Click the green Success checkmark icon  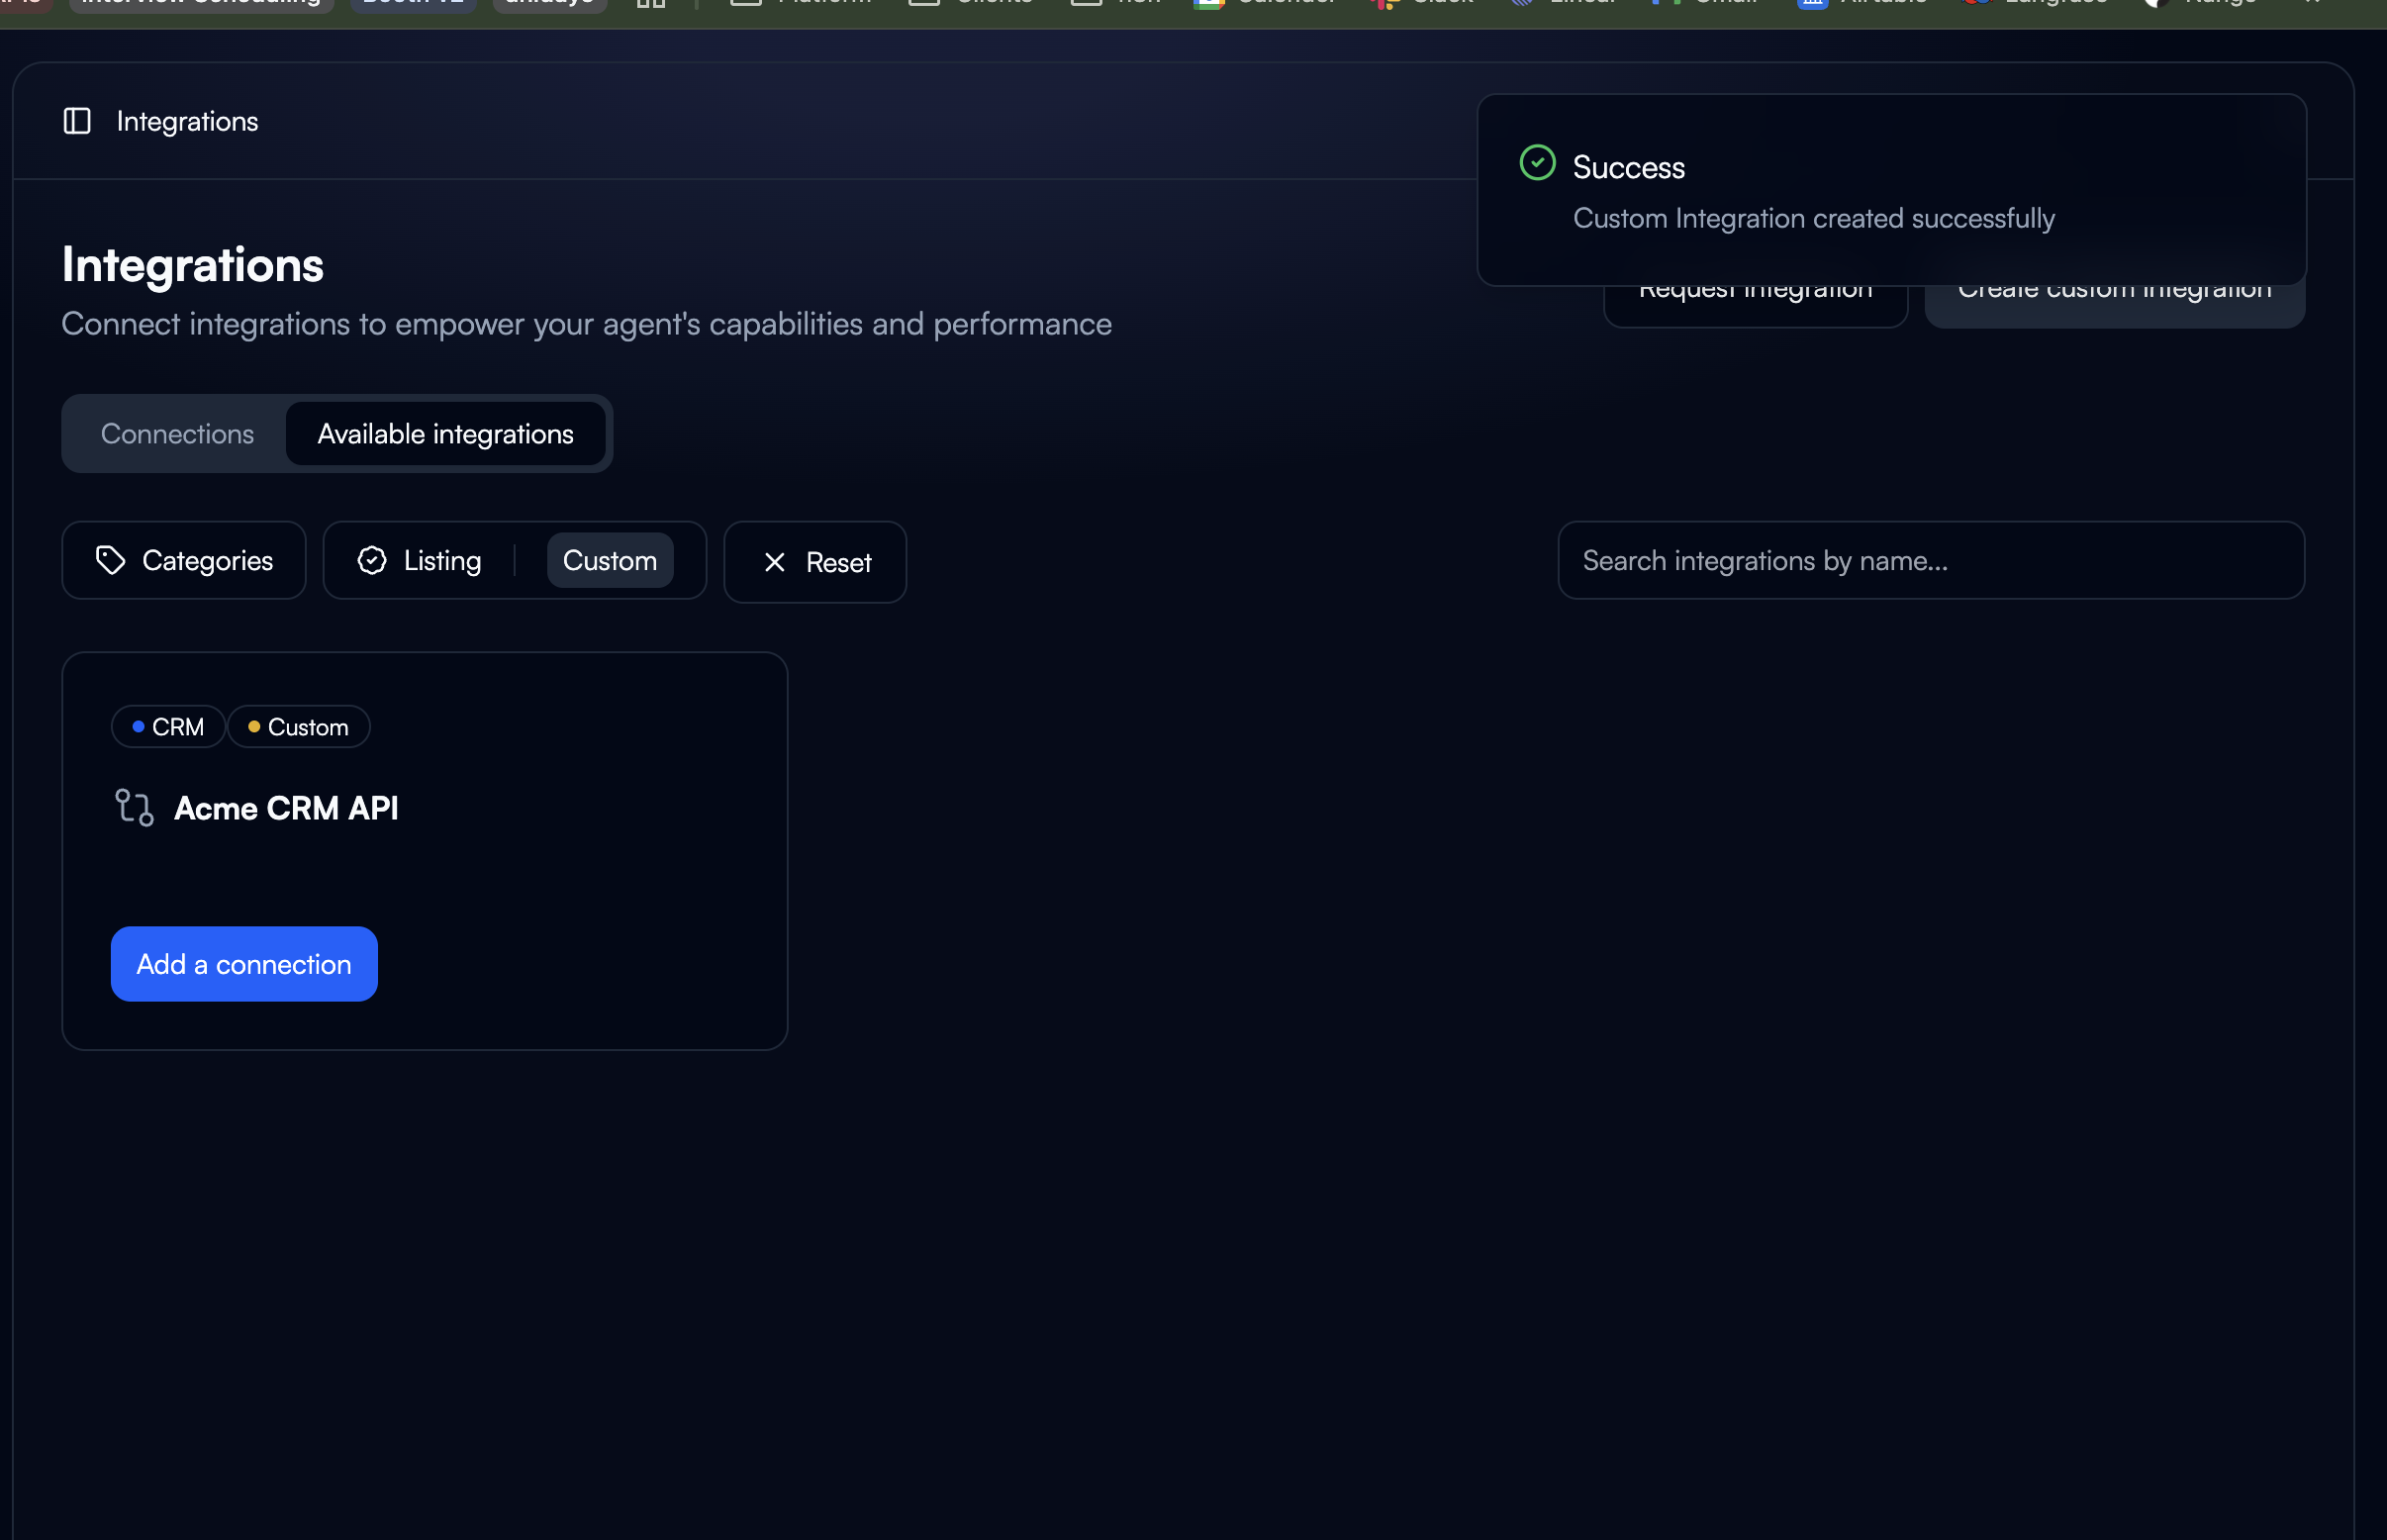(1537, 163)
